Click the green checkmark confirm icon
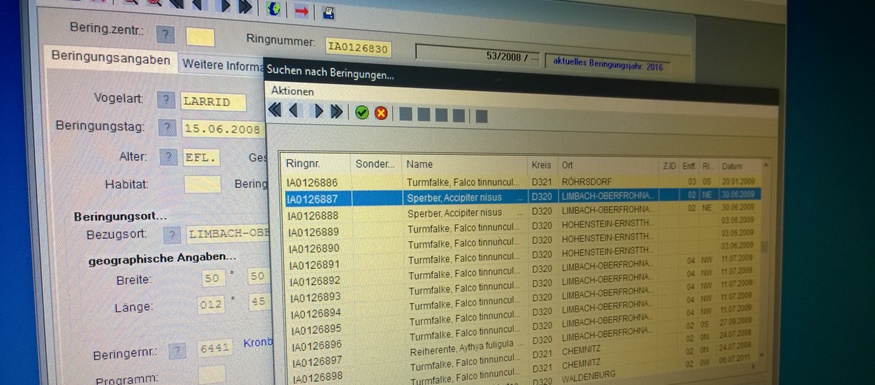The height and width of the screenshot is (385, 875). tap(362, 113)
